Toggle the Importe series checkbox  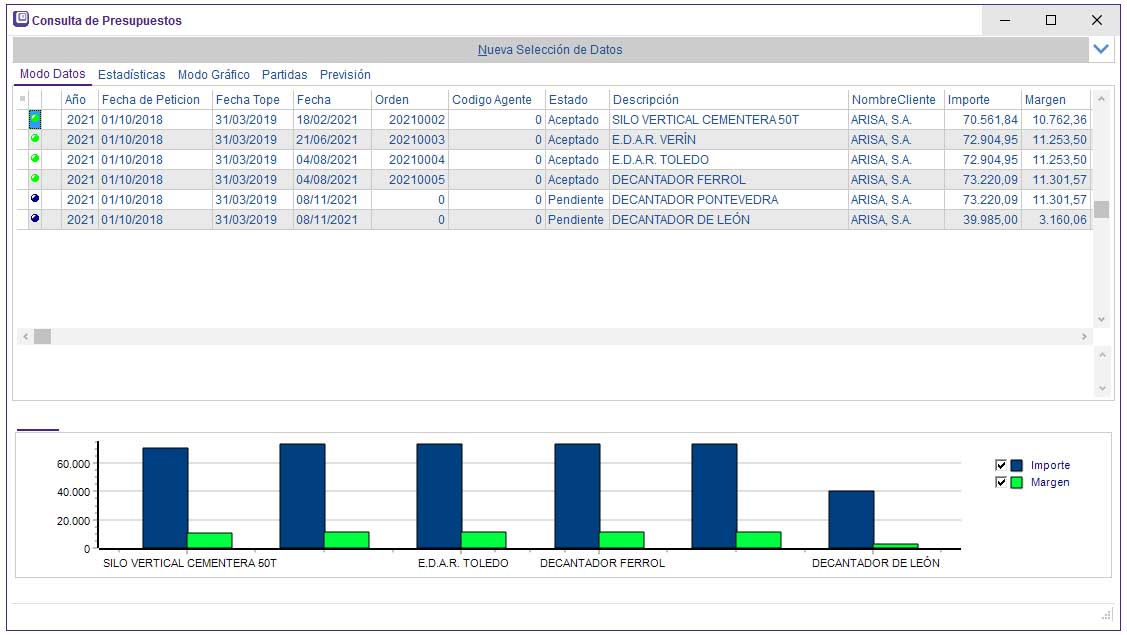coord(1000,465)
